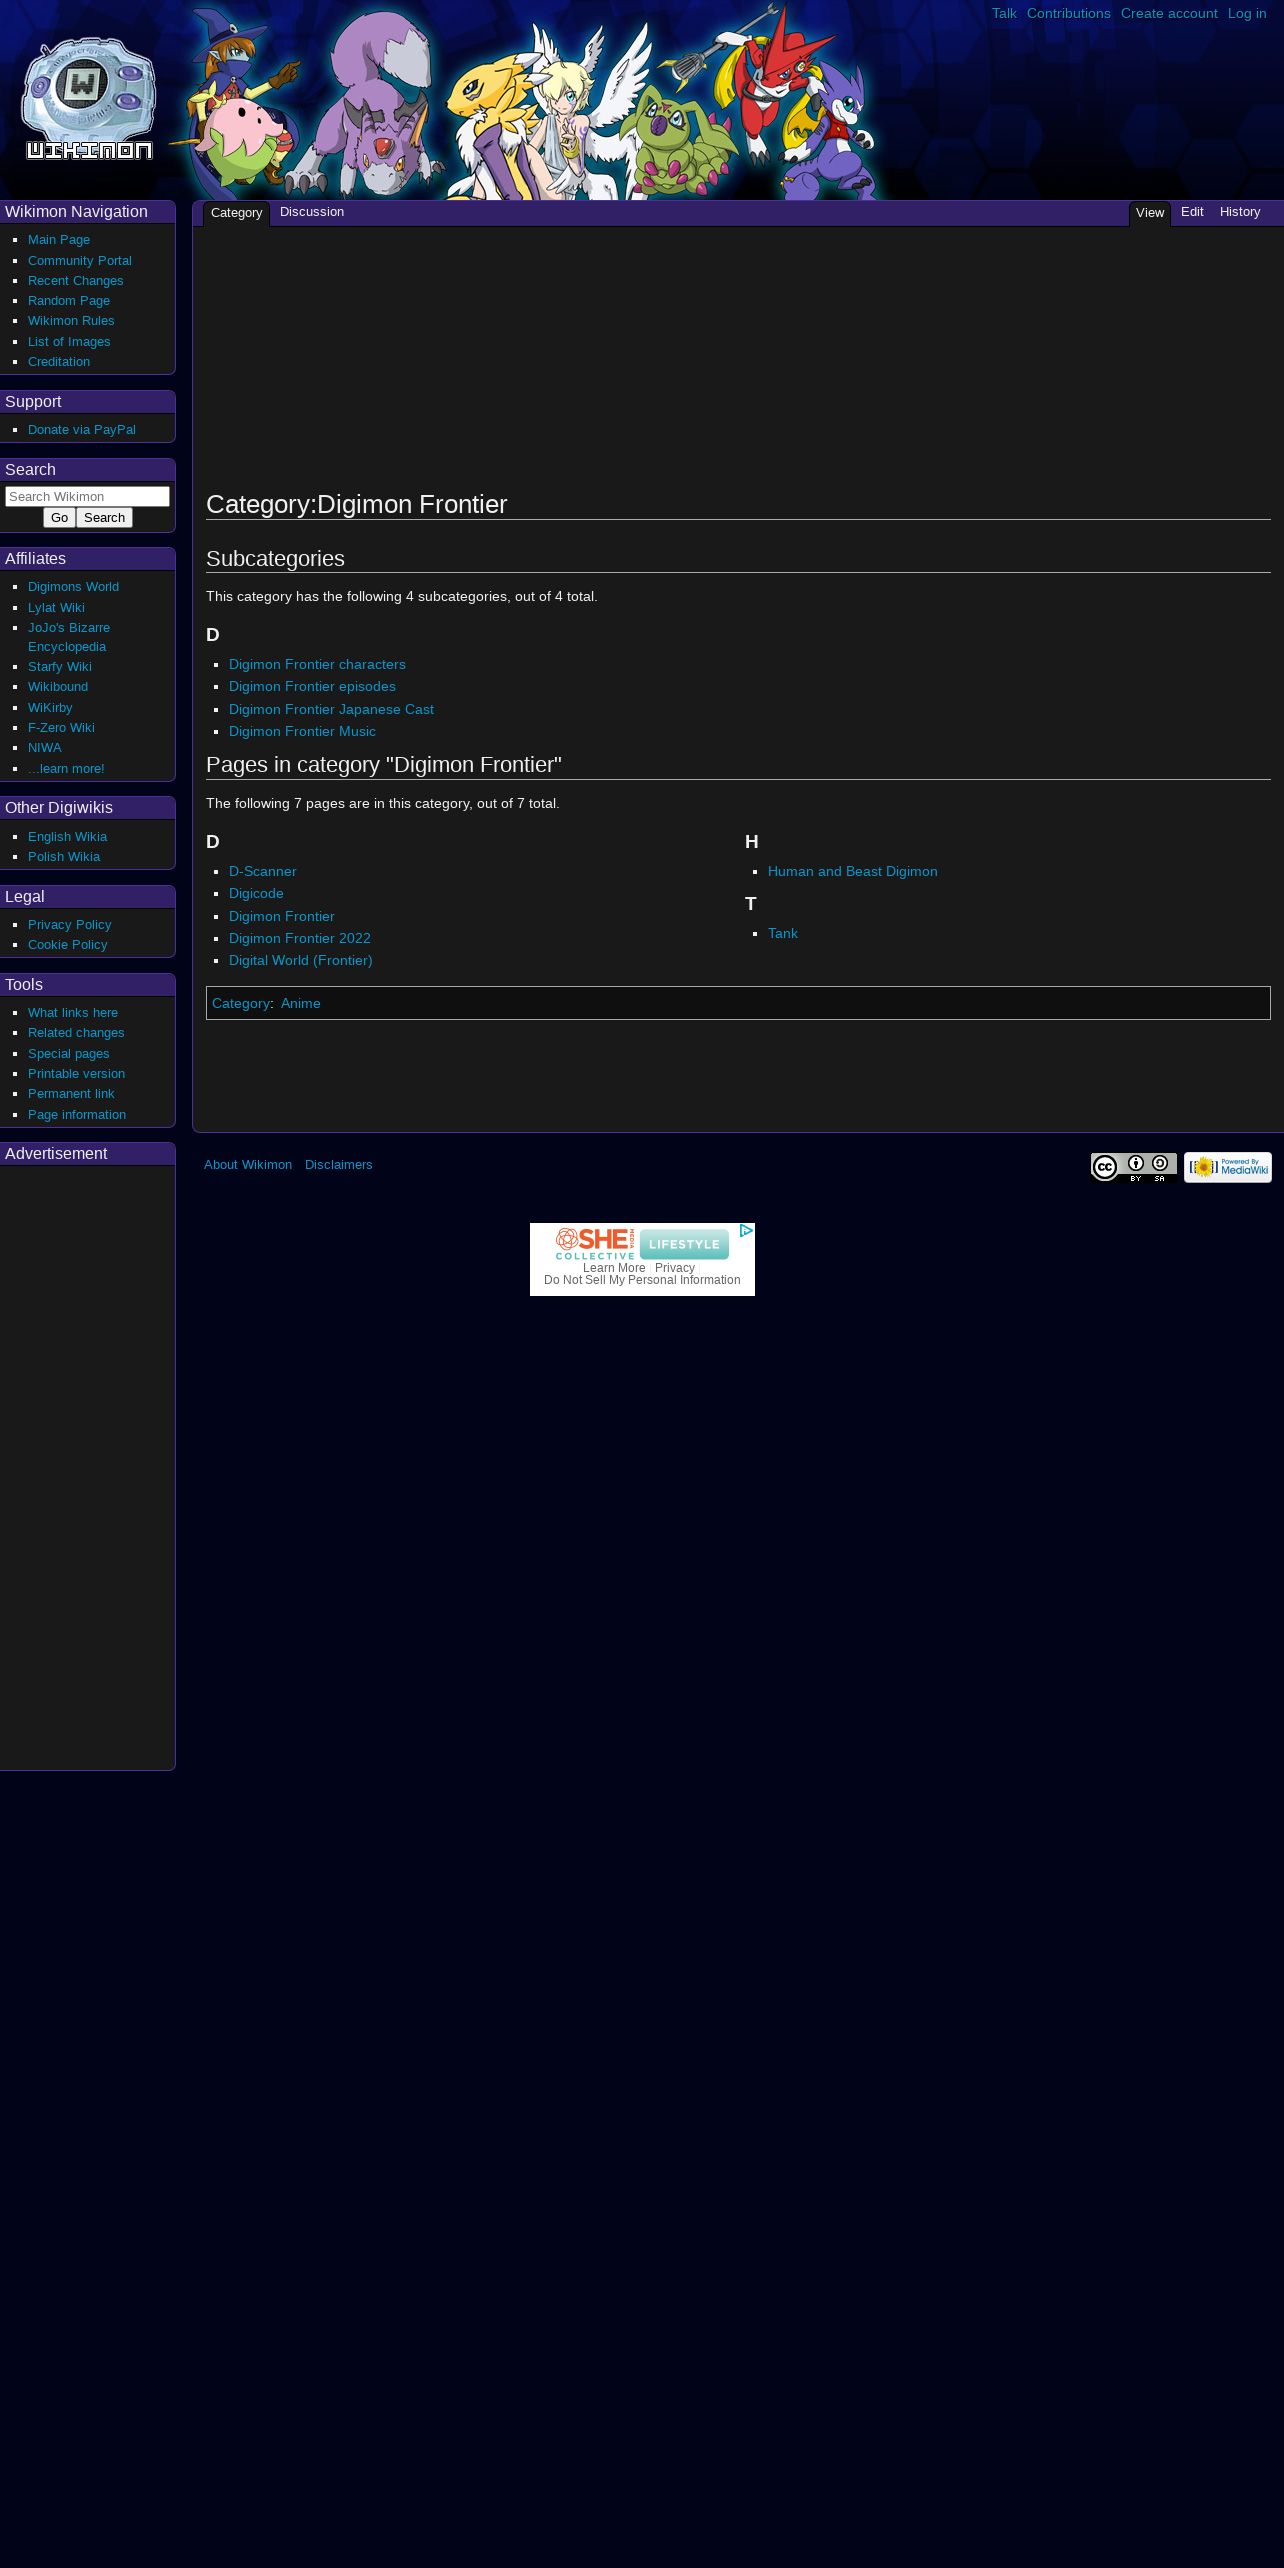The width and height of the screenshot is (1284, 2568).
Task: View Recent Changes
Action: click(x=76, y=281)
